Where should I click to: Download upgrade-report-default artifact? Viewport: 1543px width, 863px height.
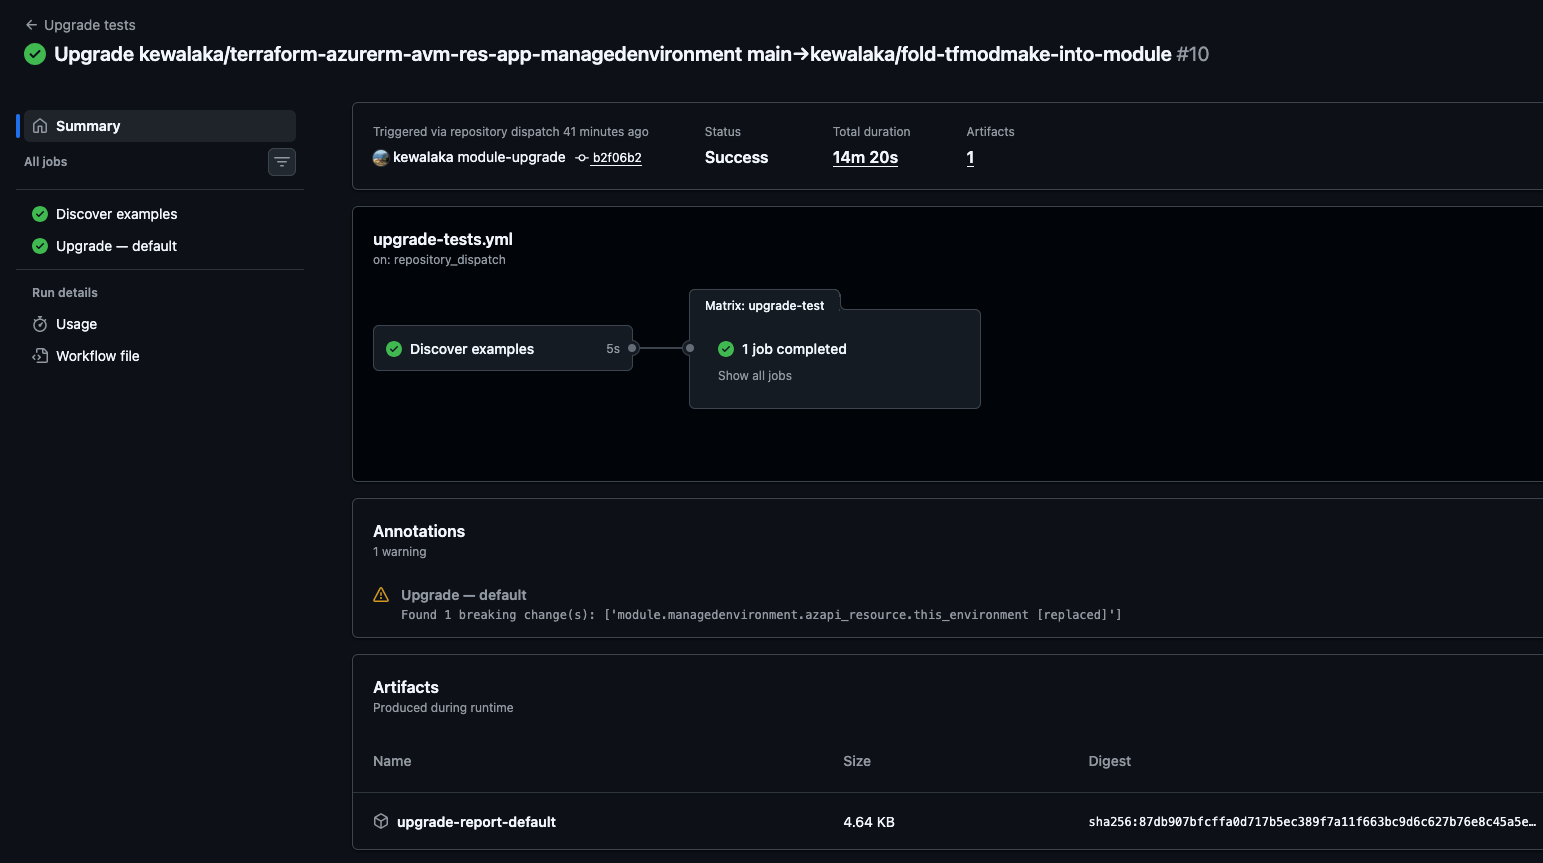[x=476, y=822]
